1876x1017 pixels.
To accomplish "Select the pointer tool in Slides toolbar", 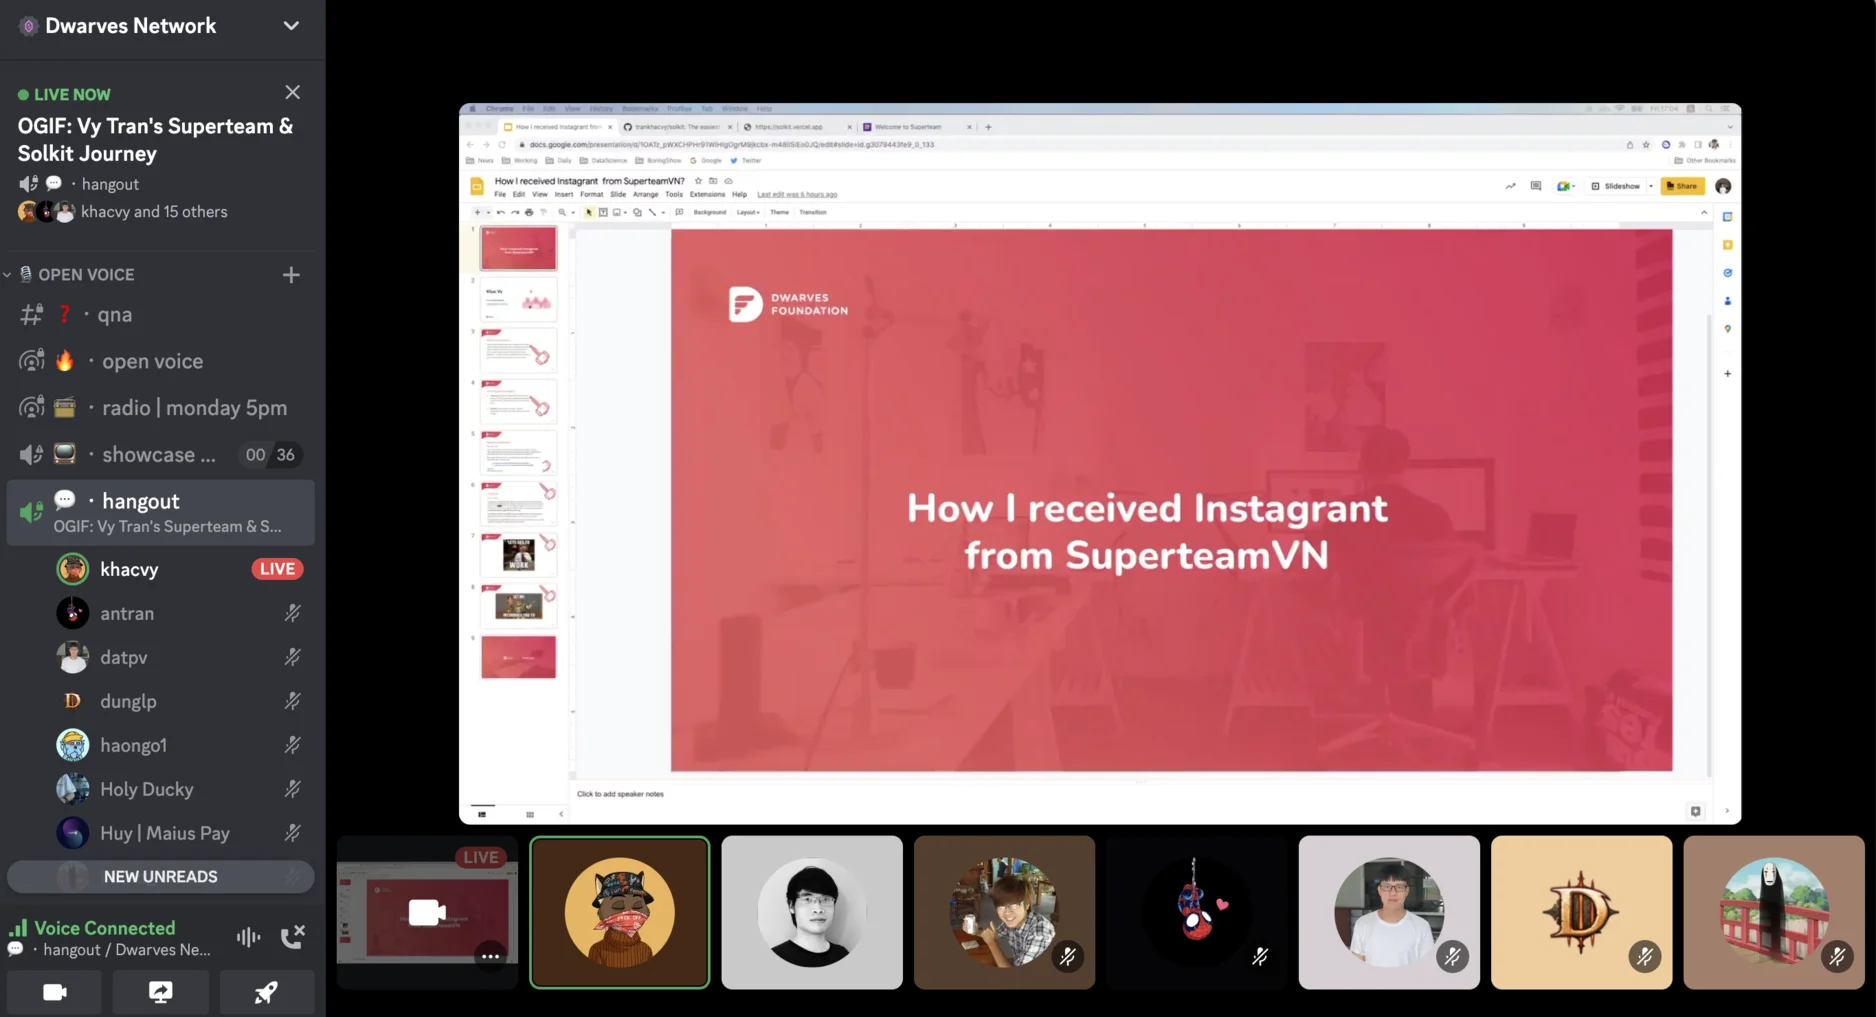I will [589, 212].
